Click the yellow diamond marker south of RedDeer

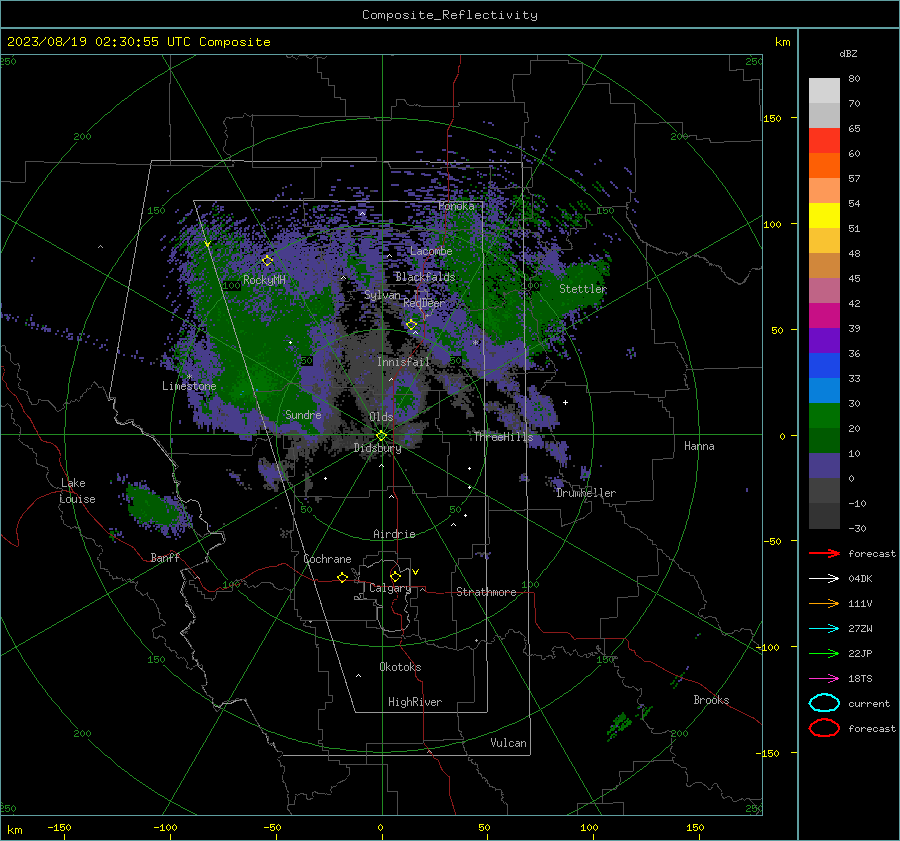pos(411,325)
